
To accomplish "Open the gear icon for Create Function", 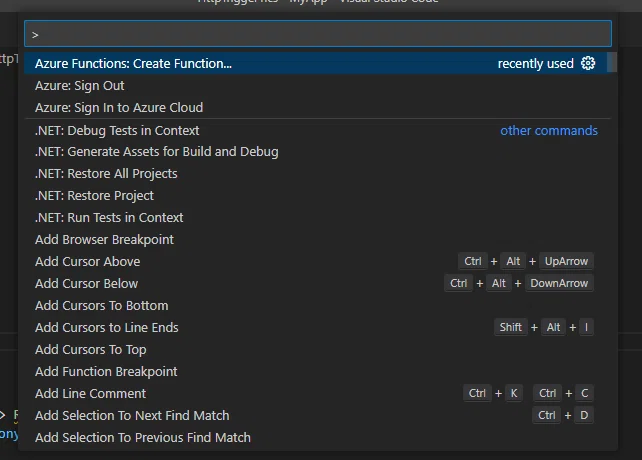I will 588,63.
